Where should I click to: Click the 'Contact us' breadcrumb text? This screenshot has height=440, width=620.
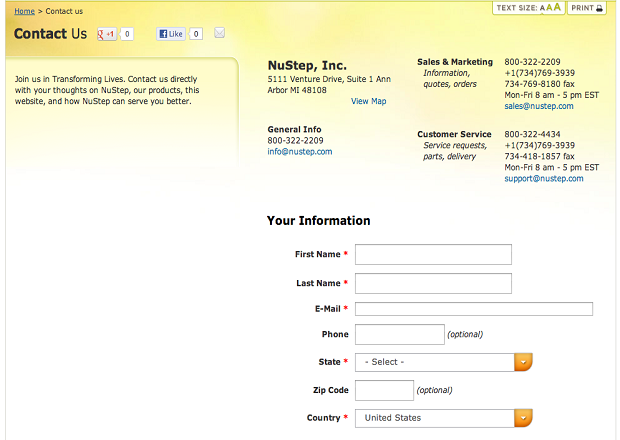pyautogui.click(x=64, y=11)
